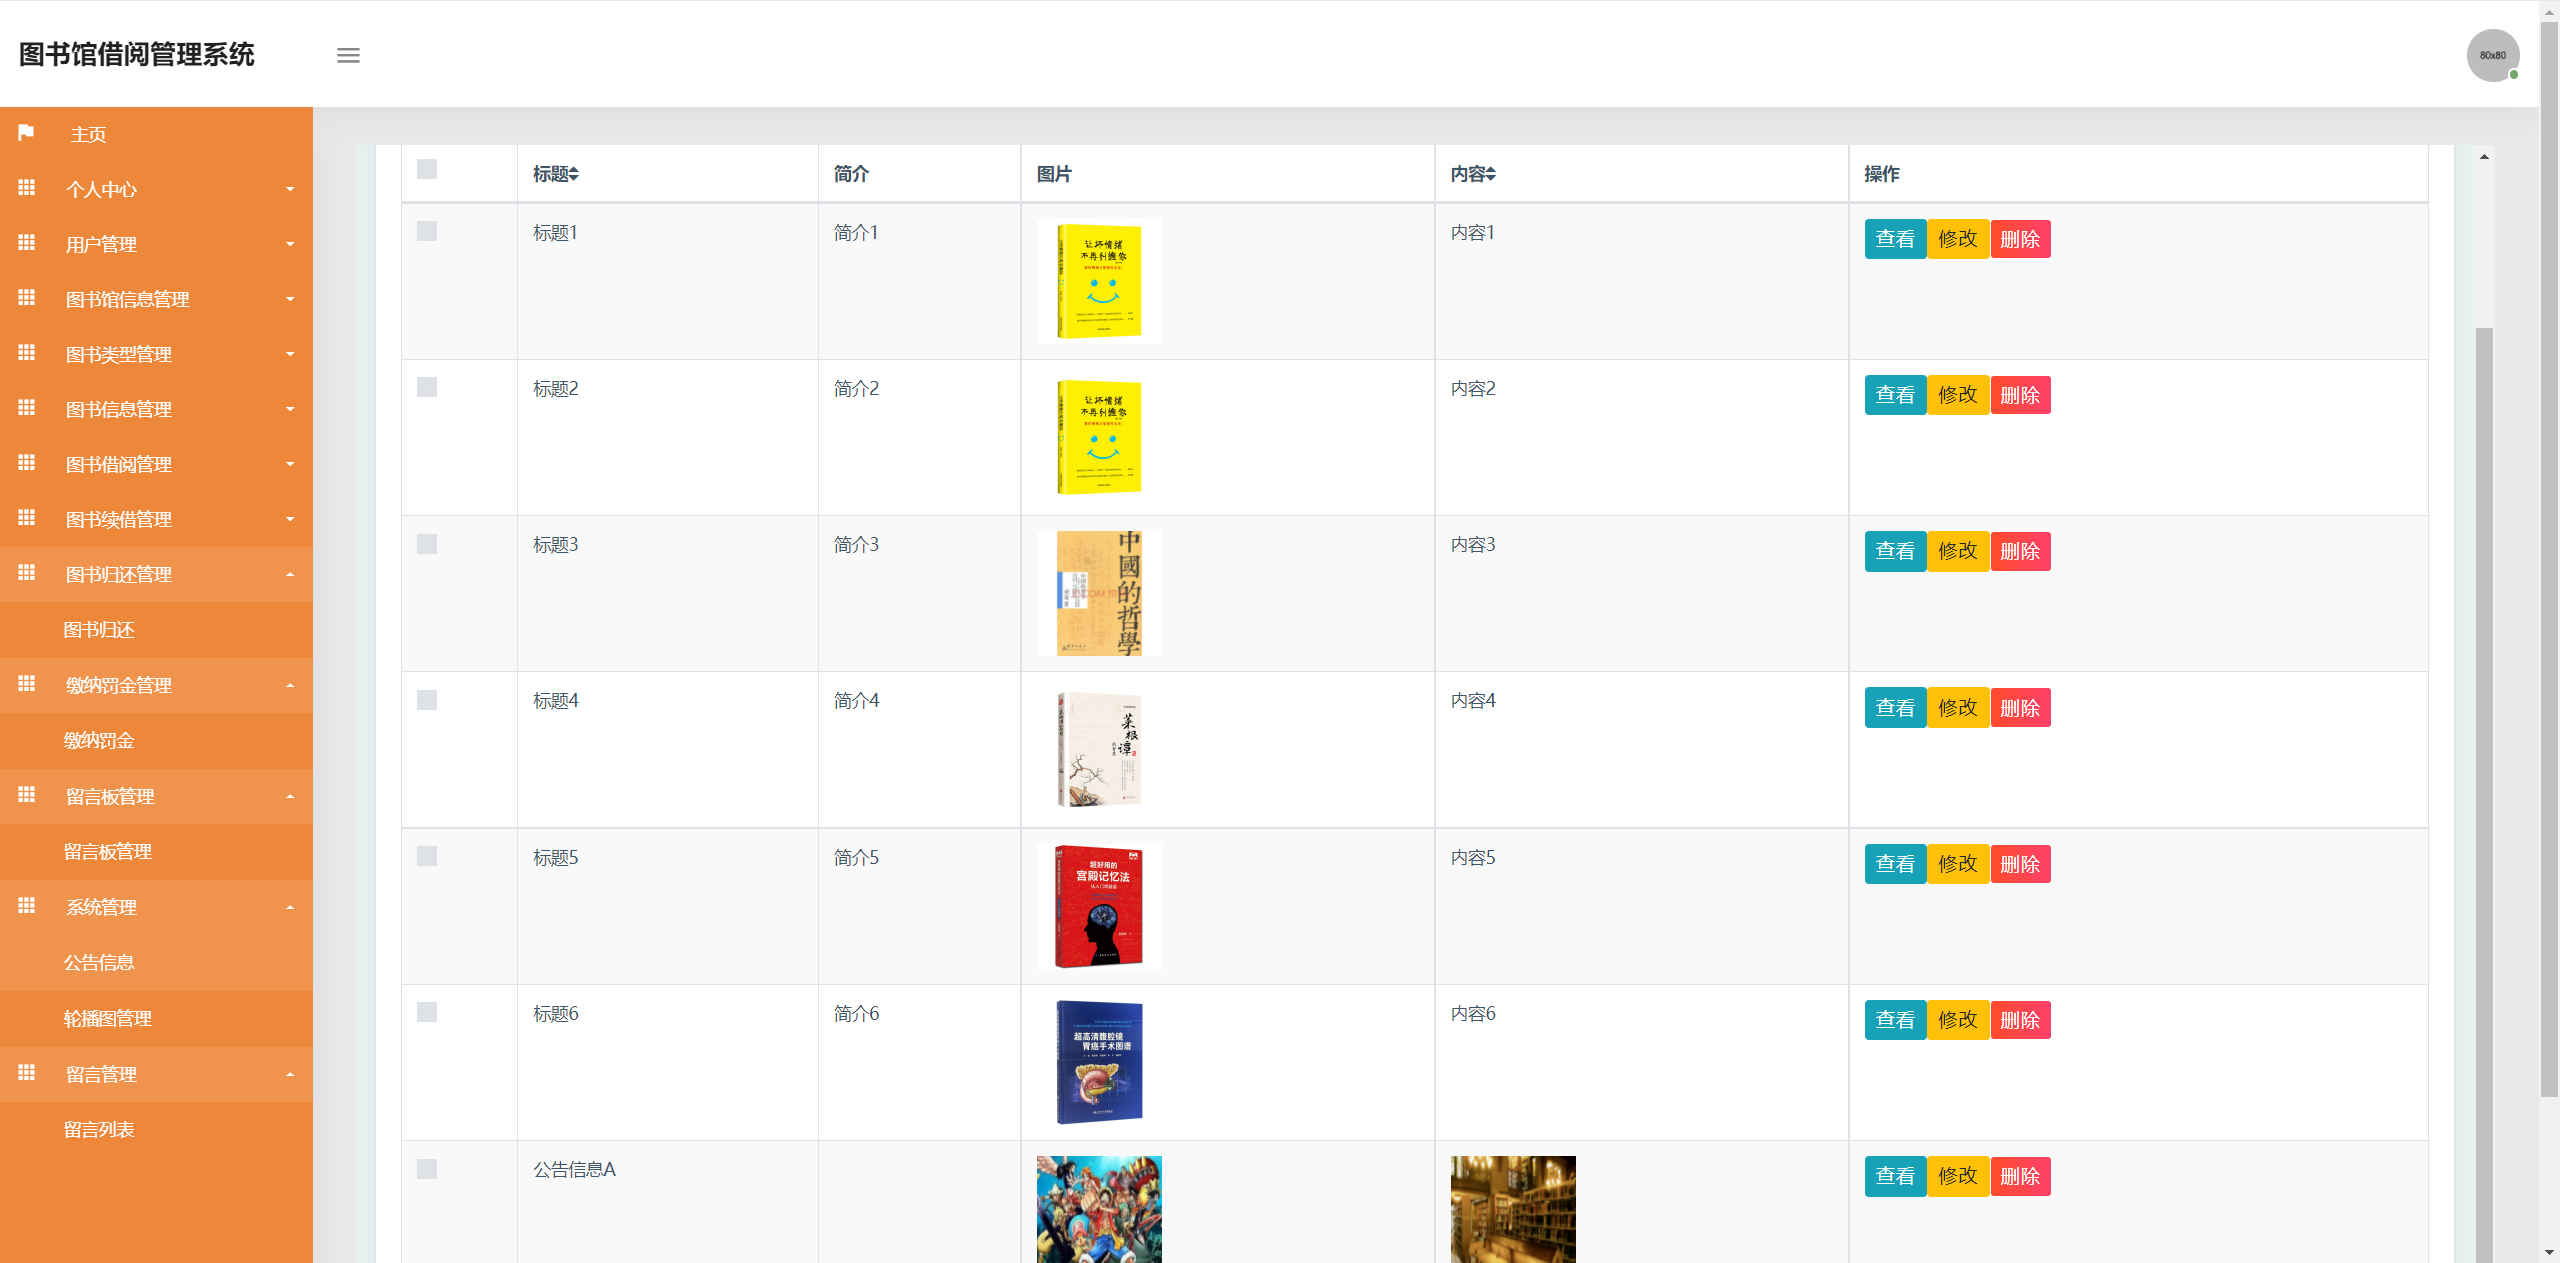The width and height of the screenshot is (2560, 1263).
Task: Click 删除 button for 标题5 row
Action: point(2020,864)
